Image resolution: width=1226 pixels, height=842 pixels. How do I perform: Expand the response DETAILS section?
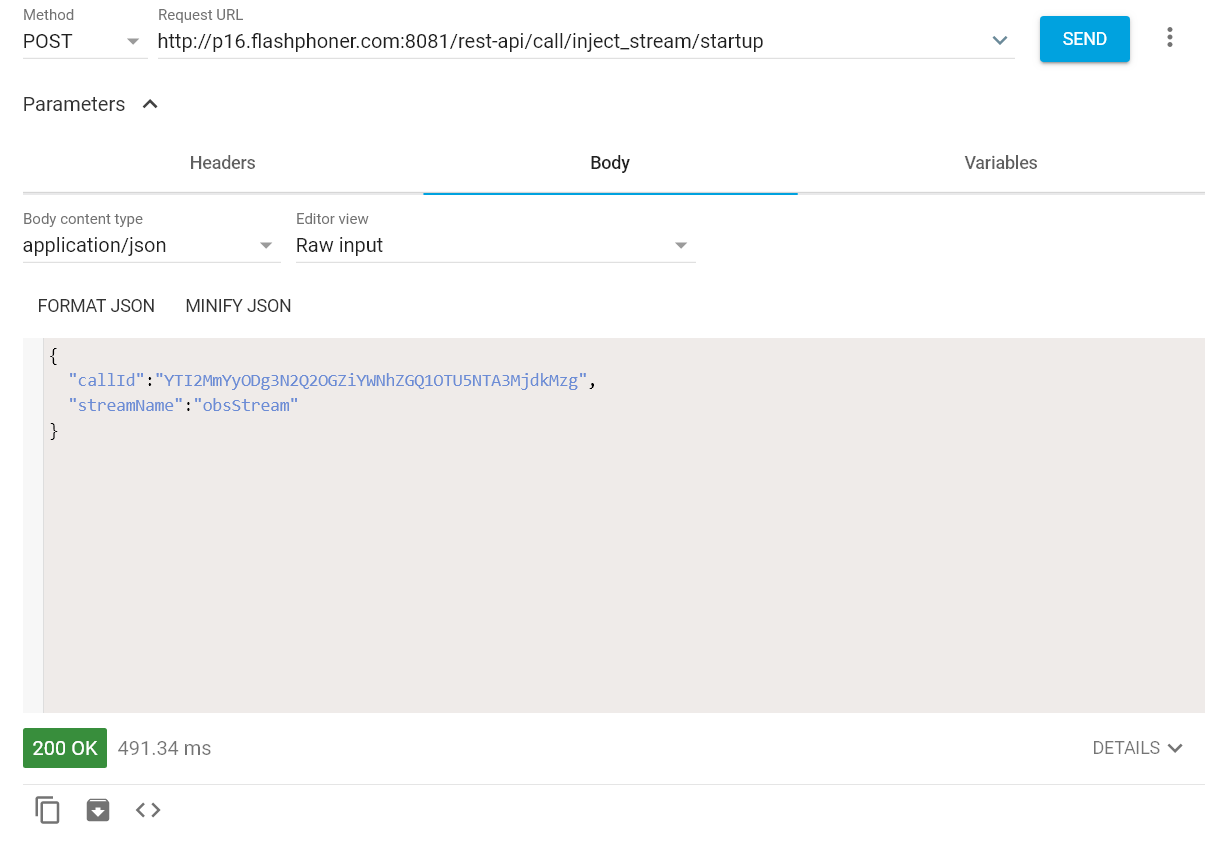1137,748
